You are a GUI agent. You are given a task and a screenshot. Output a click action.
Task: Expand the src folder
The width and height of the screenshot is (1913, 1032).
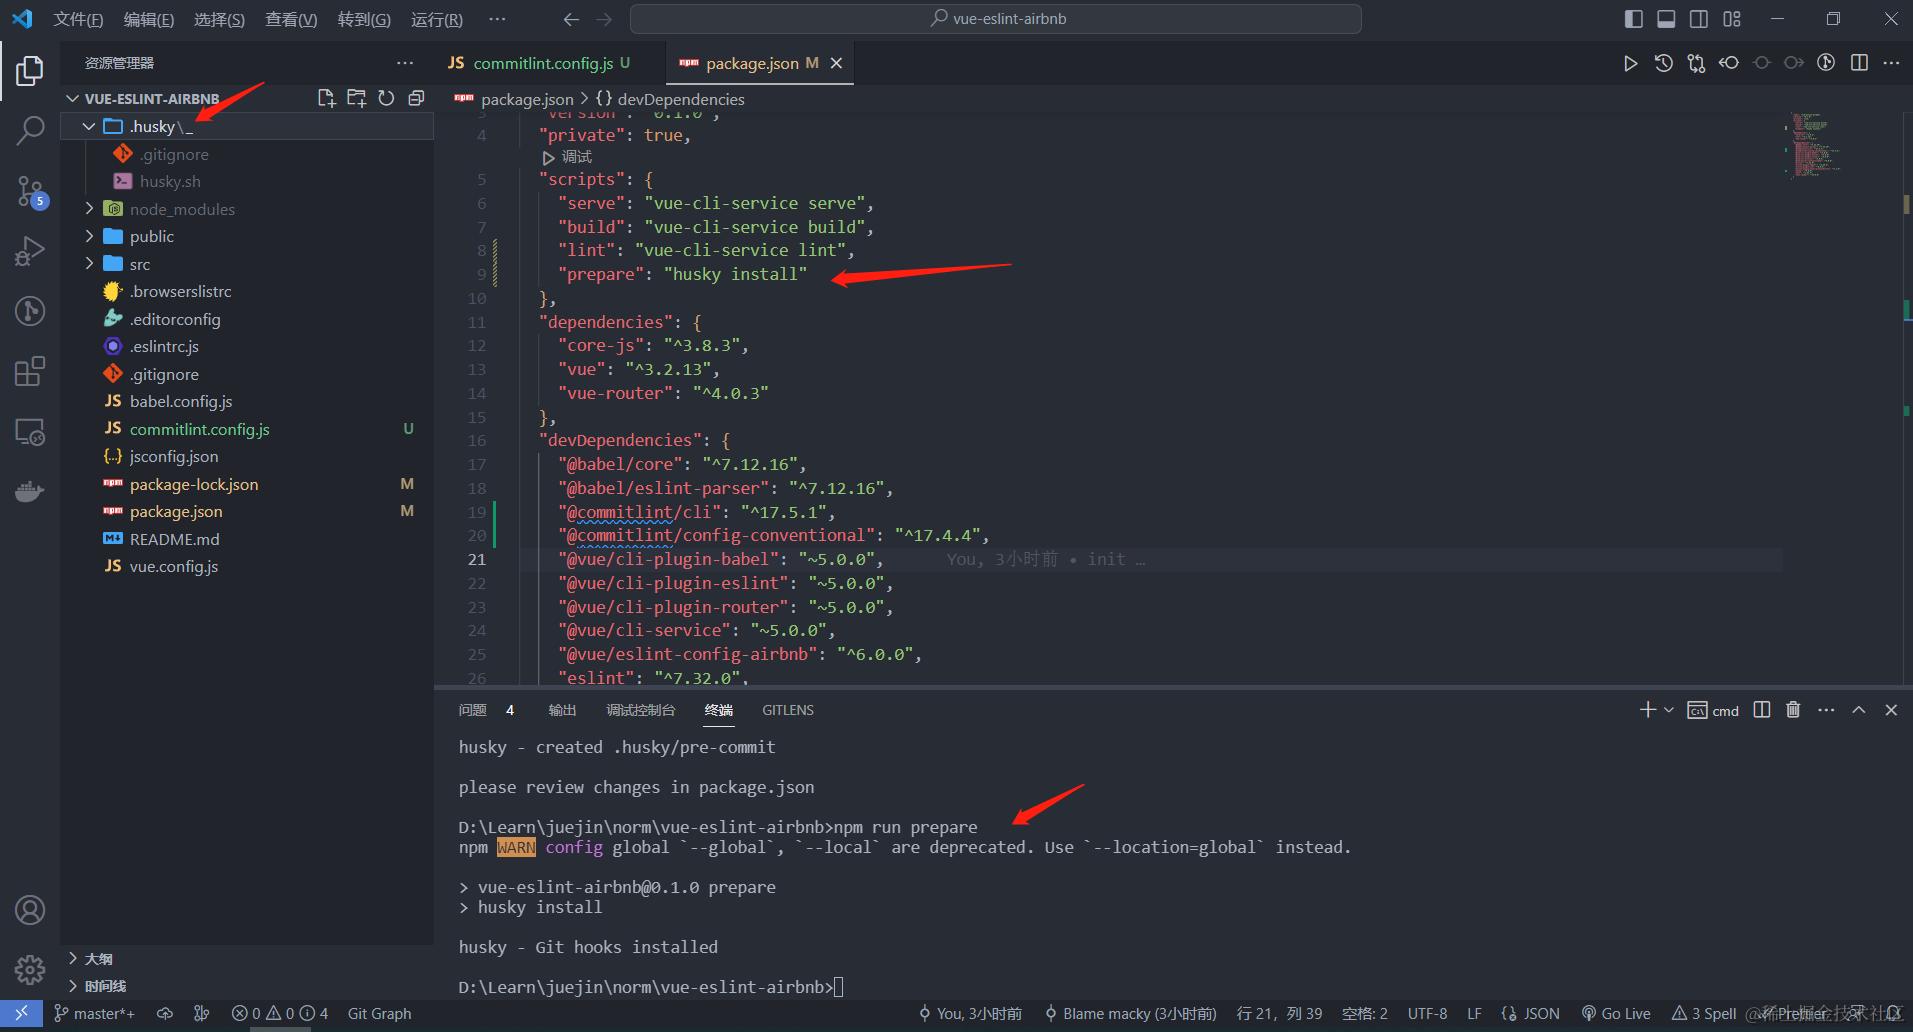140,264
